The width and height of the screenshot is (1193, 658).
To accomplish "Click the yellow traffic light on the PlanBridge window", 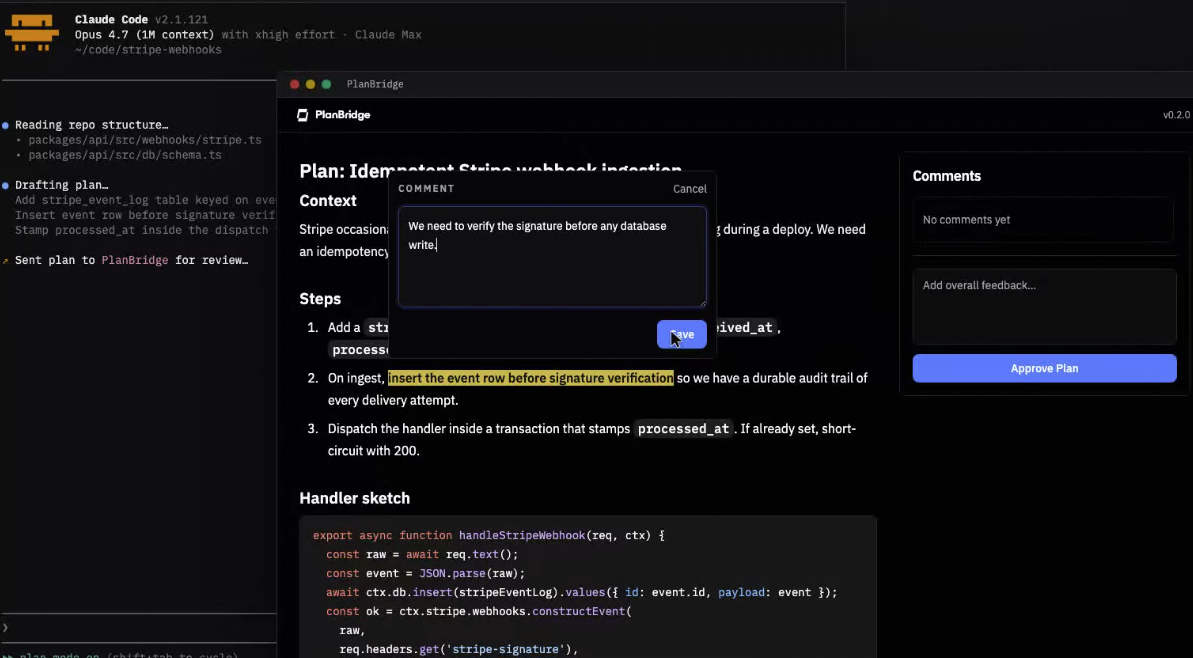I will click(x=310, y=84).
